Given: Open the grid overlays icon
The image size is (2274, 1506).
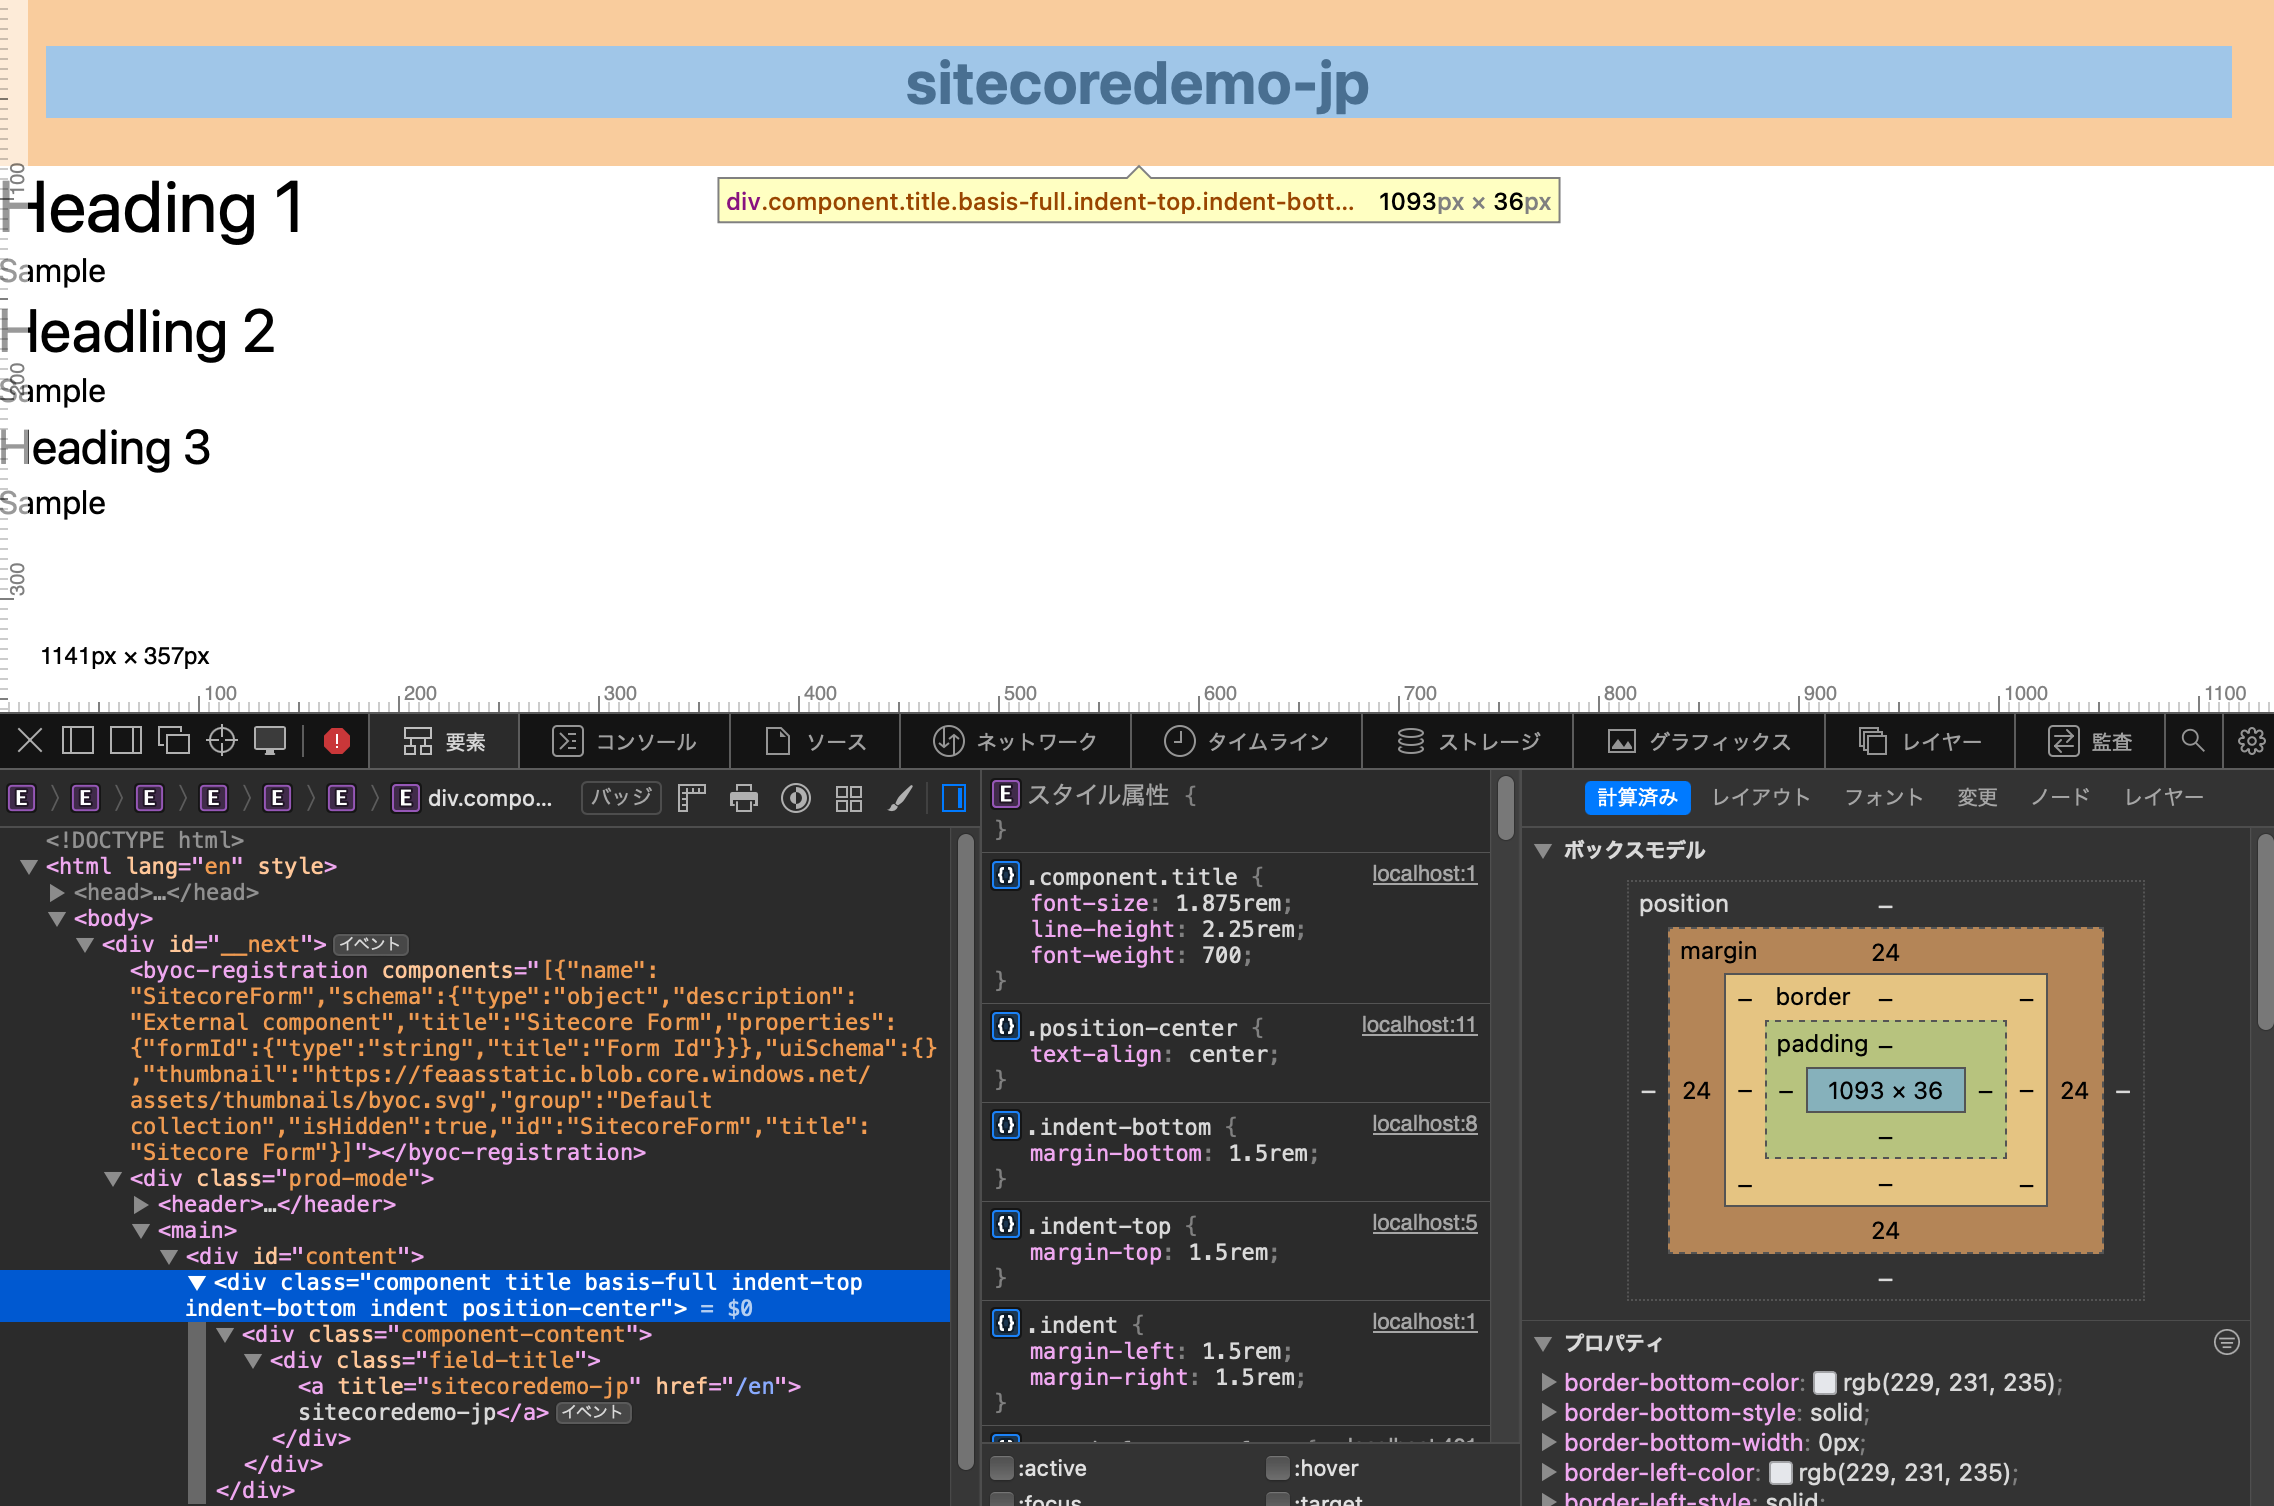Looking at the screenshot, I should tap(849, 798).
